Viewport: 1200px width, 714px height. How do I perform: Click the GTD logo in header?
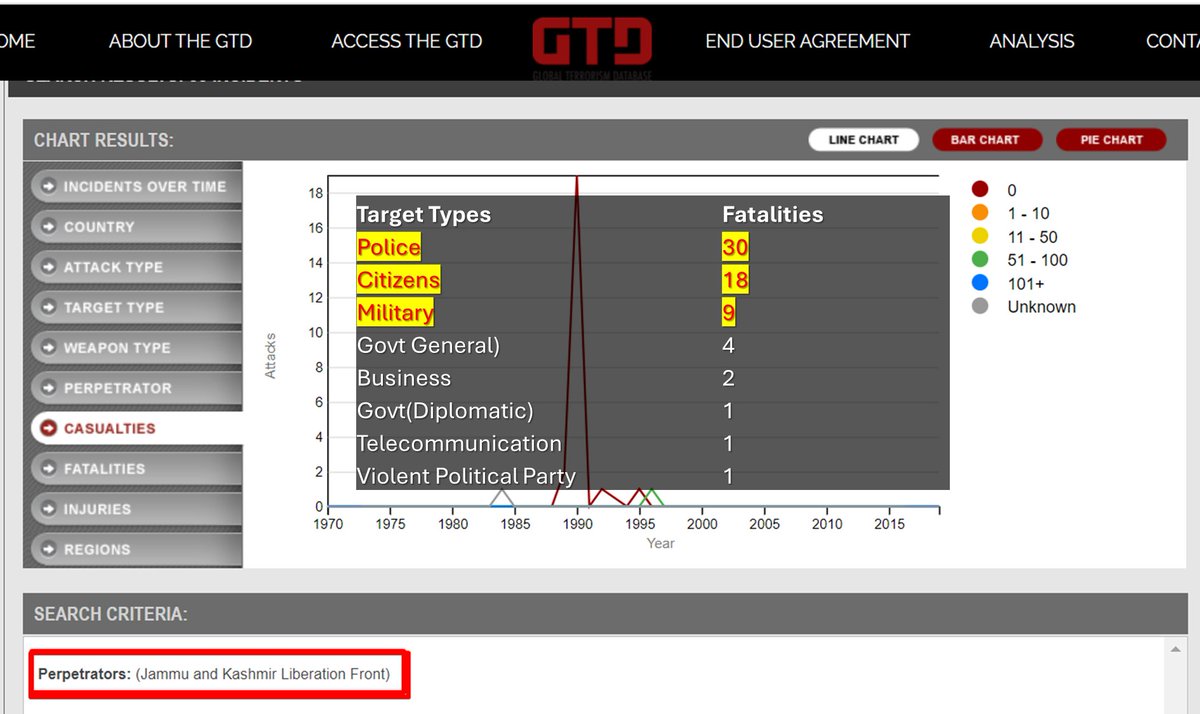[x=592, y=46]
